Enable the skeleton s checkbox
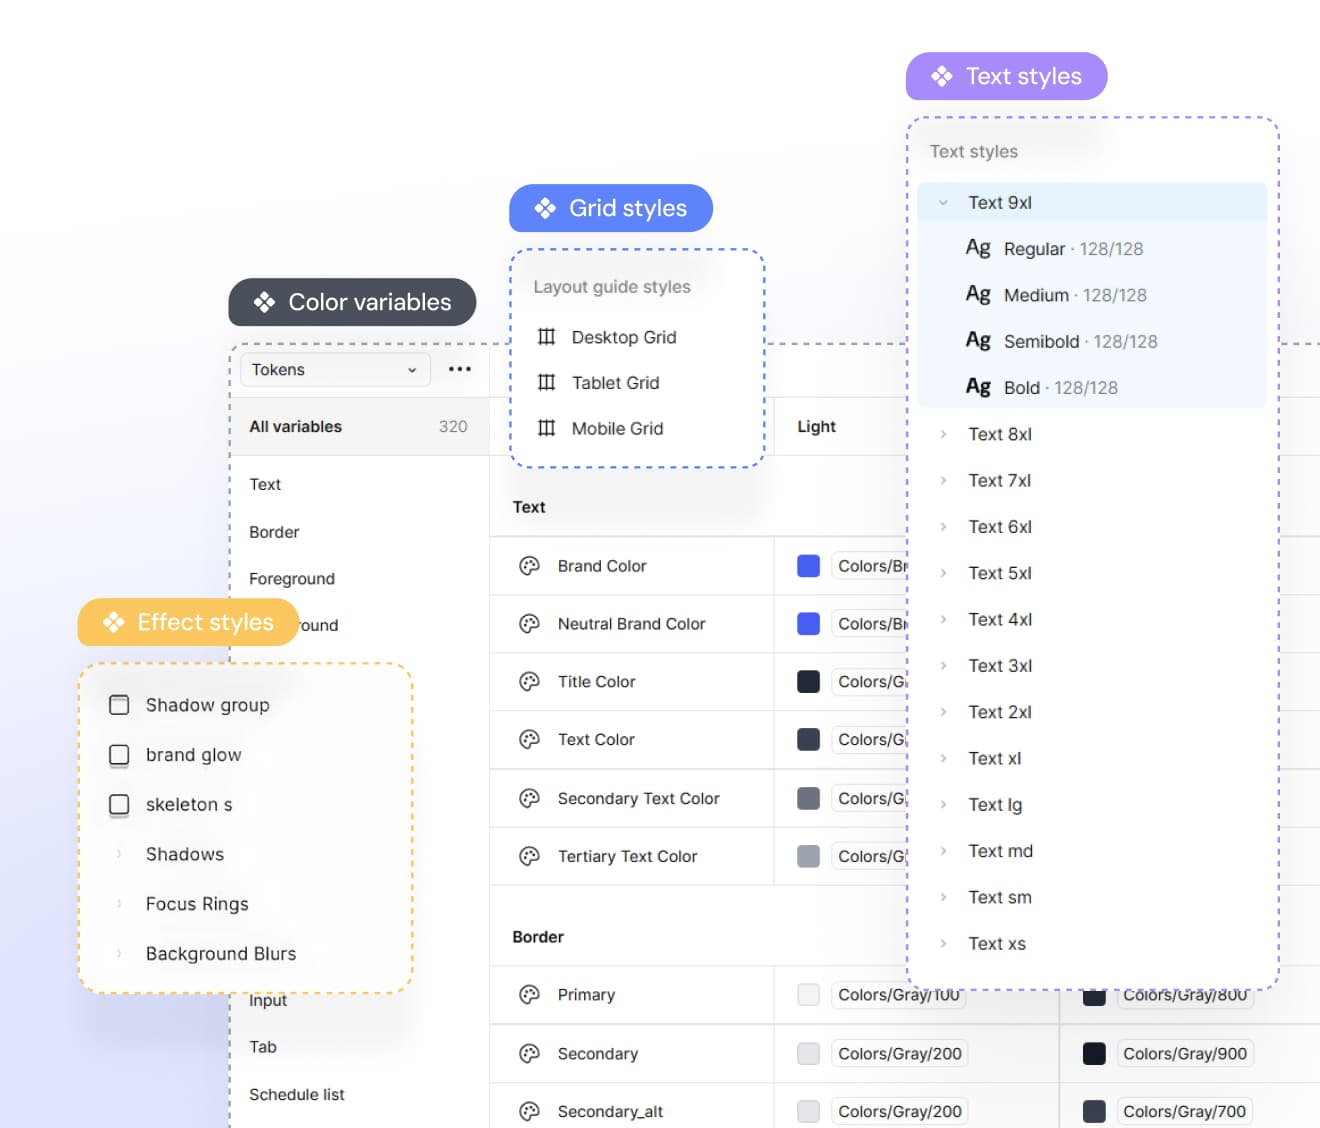This screenshot has width=1320, height=1128. point(119,804)
